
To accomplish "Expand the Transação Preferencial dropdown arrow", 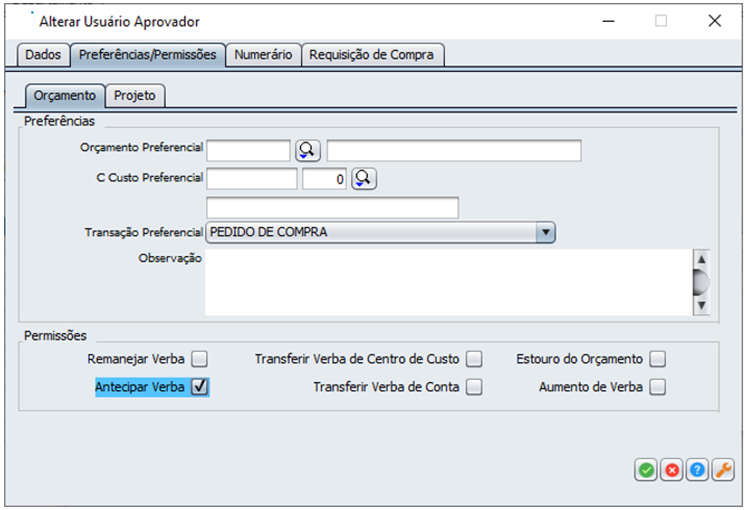I will coord(545,233).
